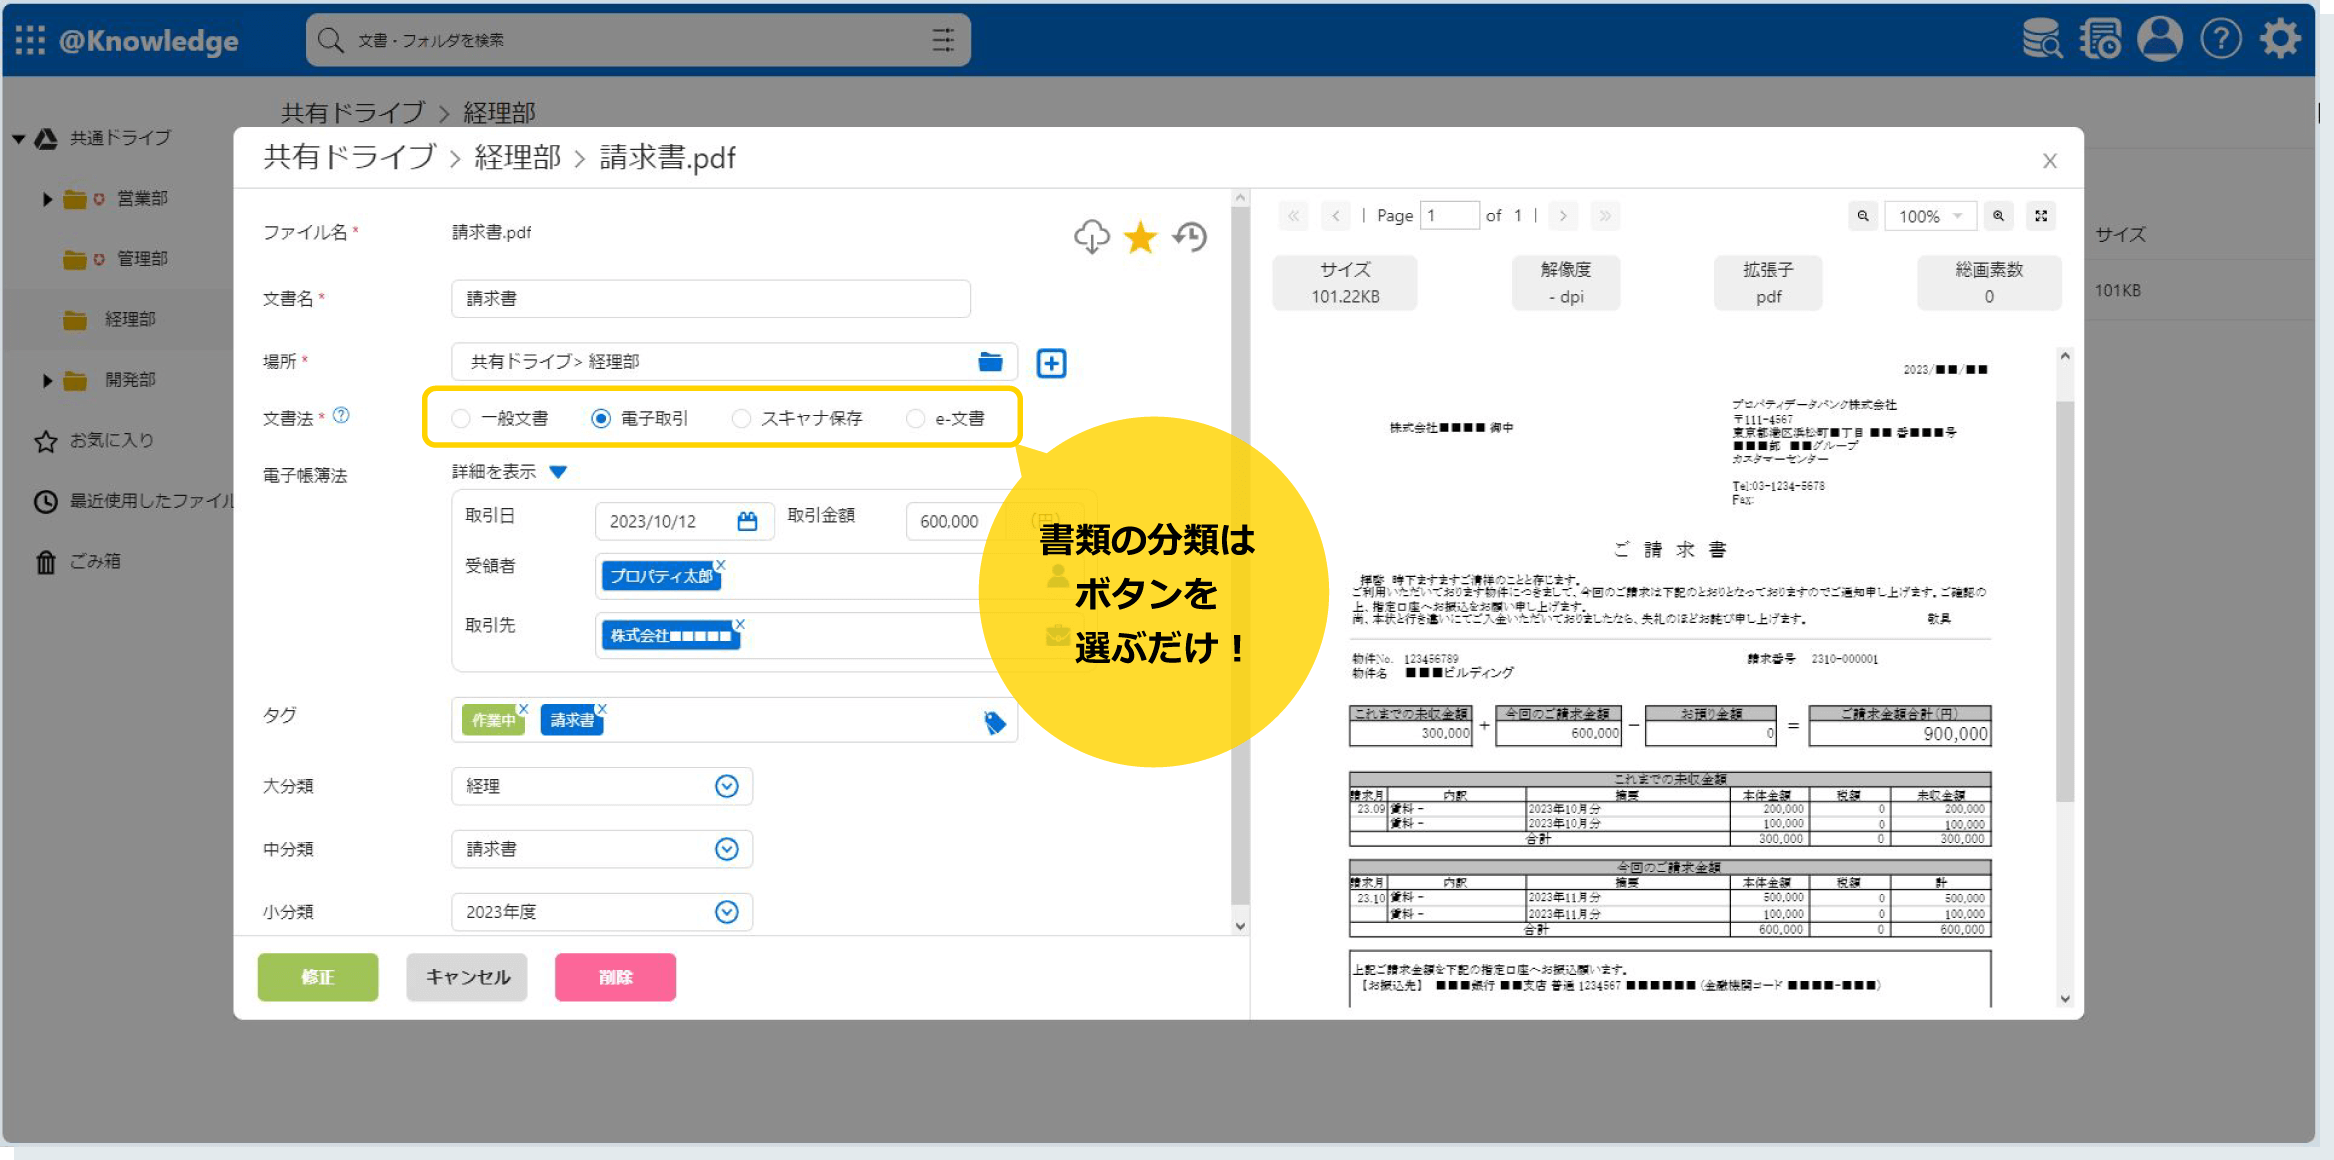Screen dimensions: 2334x1160
Task: Open calendar picker for 取引日
Action: 747,521
